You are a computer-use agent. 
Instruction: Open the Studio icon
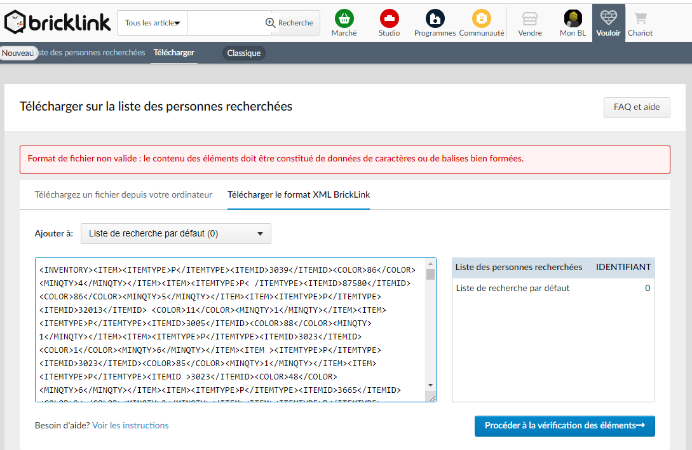click(389, 22)
